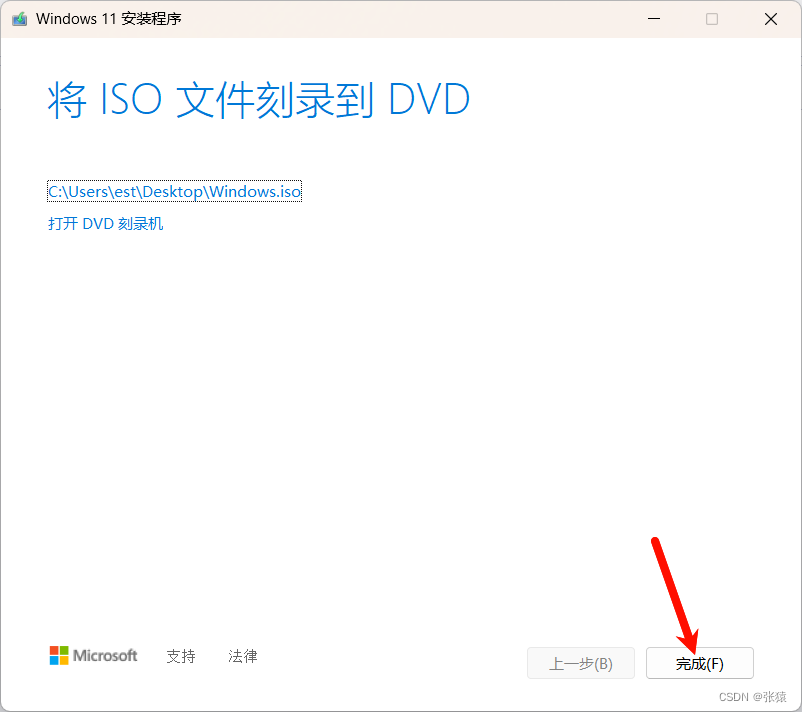802x712 pixels.
Task: Click the 完成(F) finish button
Action: tap(699, 663)
